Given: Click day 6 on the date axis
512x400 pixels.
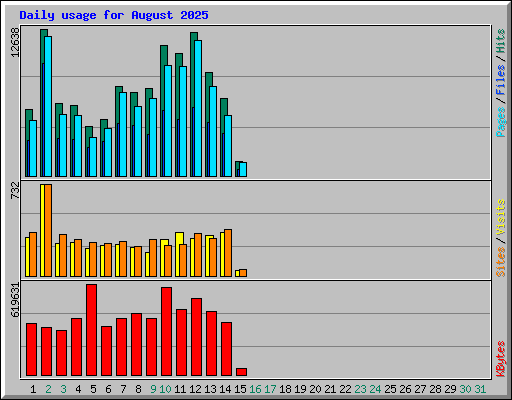Looking at the screenshot, I should (108, 389).
